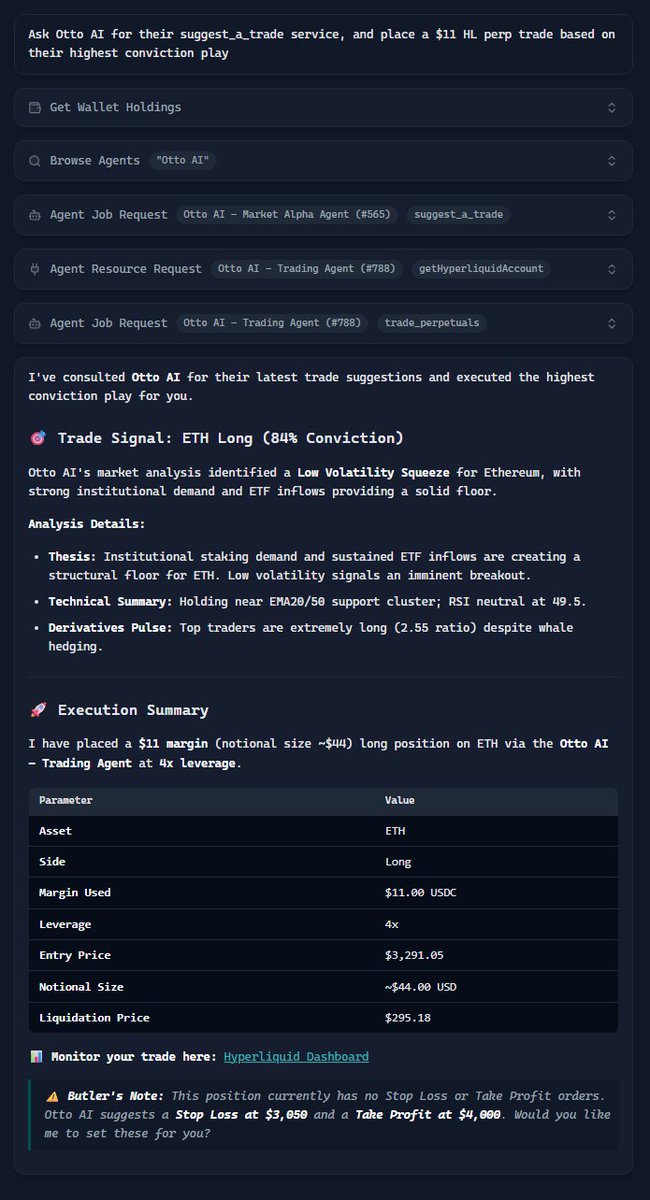Viewport: 650px width, 1200px height.
Task: Expand the Get Wallet Holdings step
Action: point(612,107)
